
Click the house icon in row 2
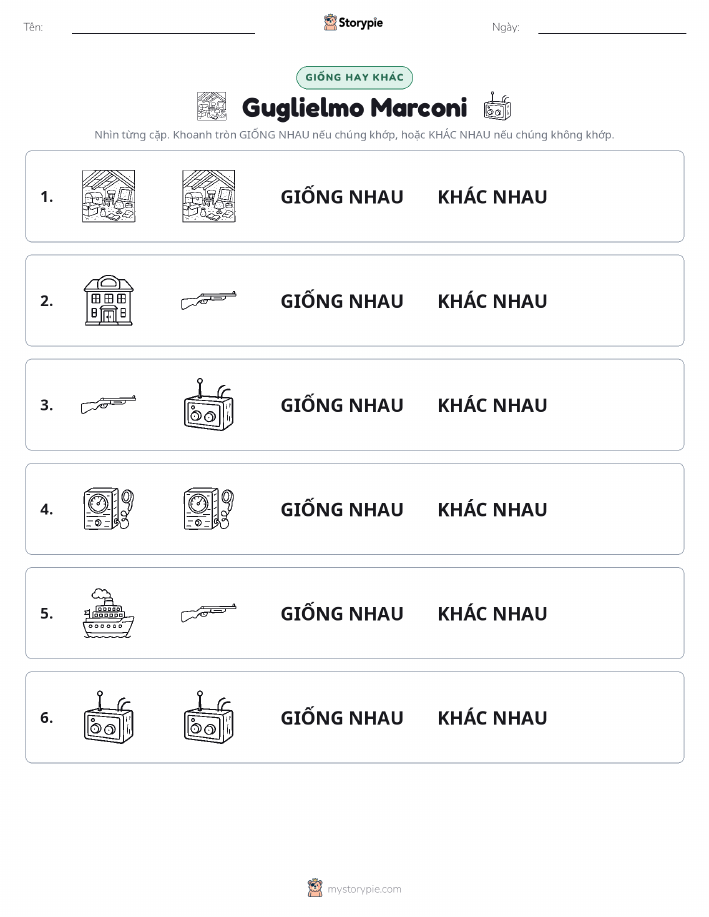[109, 301]
